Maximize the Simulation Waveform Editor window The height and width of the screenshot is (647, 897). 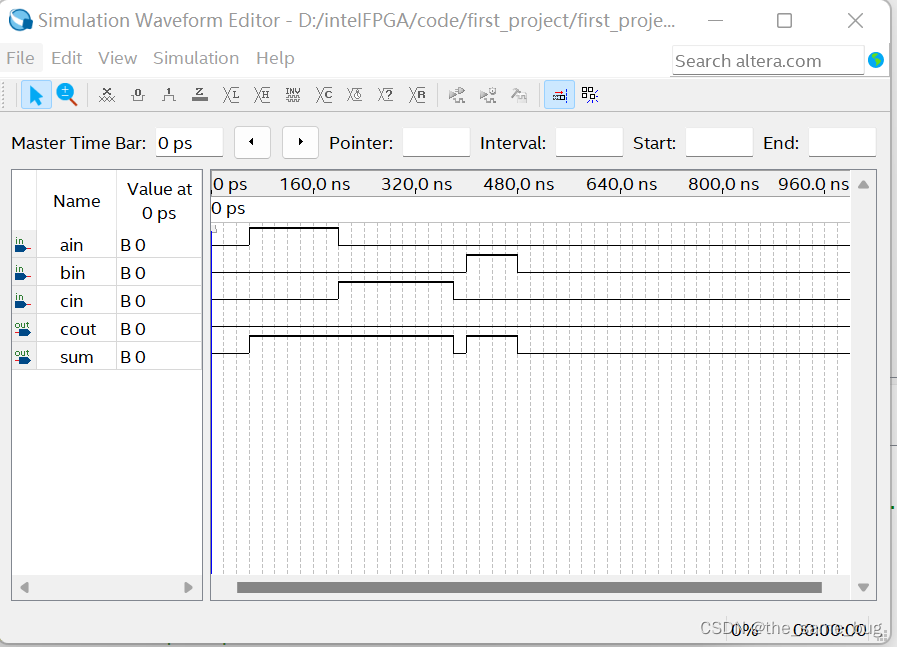coord(784,21)
